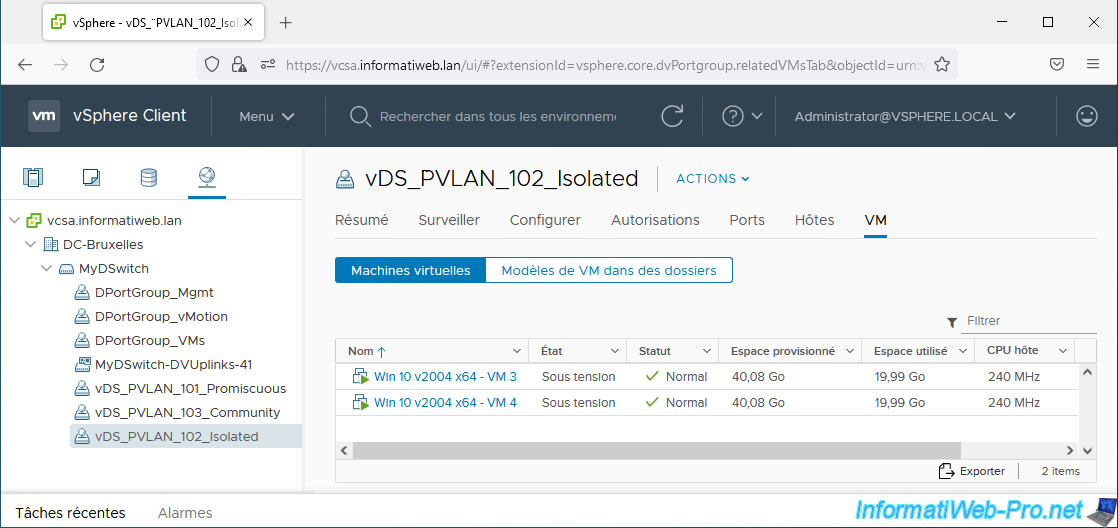Collapse the DC-Bruxelles datacenter node
The image size is (1118, 528).
point(31,244)
